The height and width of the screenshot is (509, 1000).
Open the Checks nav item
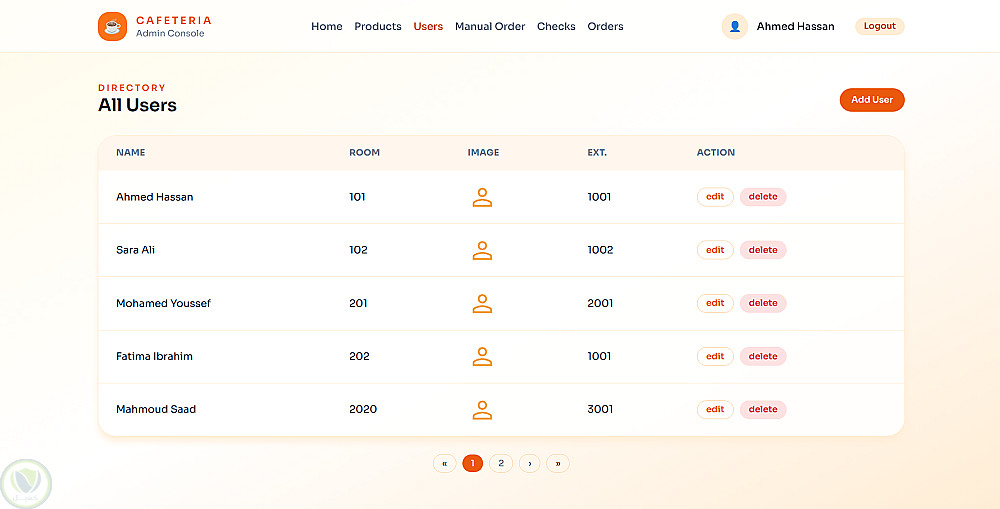pos(556,26)
